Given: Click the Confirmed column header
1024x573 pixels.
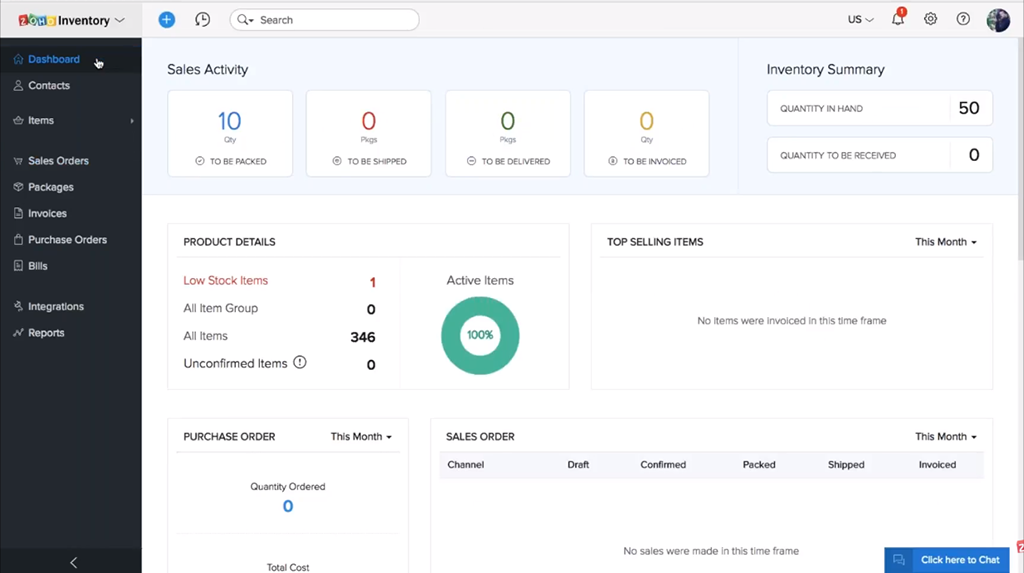Looking at the screenshot, I should point(663,465).
